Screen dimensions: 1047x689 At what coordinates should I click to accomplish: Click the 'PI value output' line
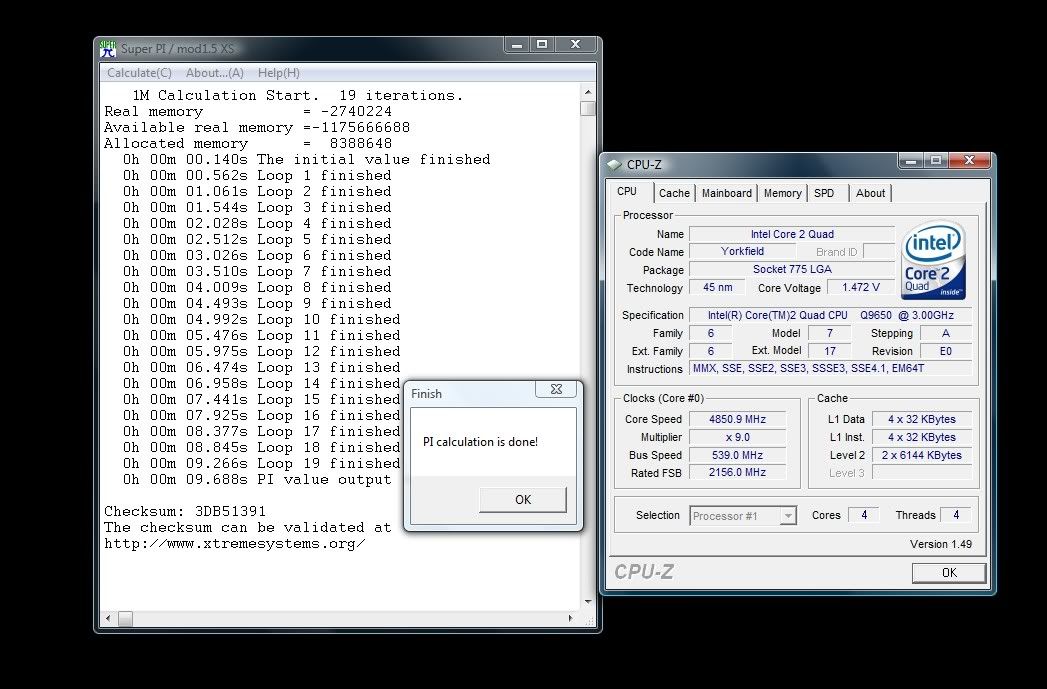pos(257,479)
